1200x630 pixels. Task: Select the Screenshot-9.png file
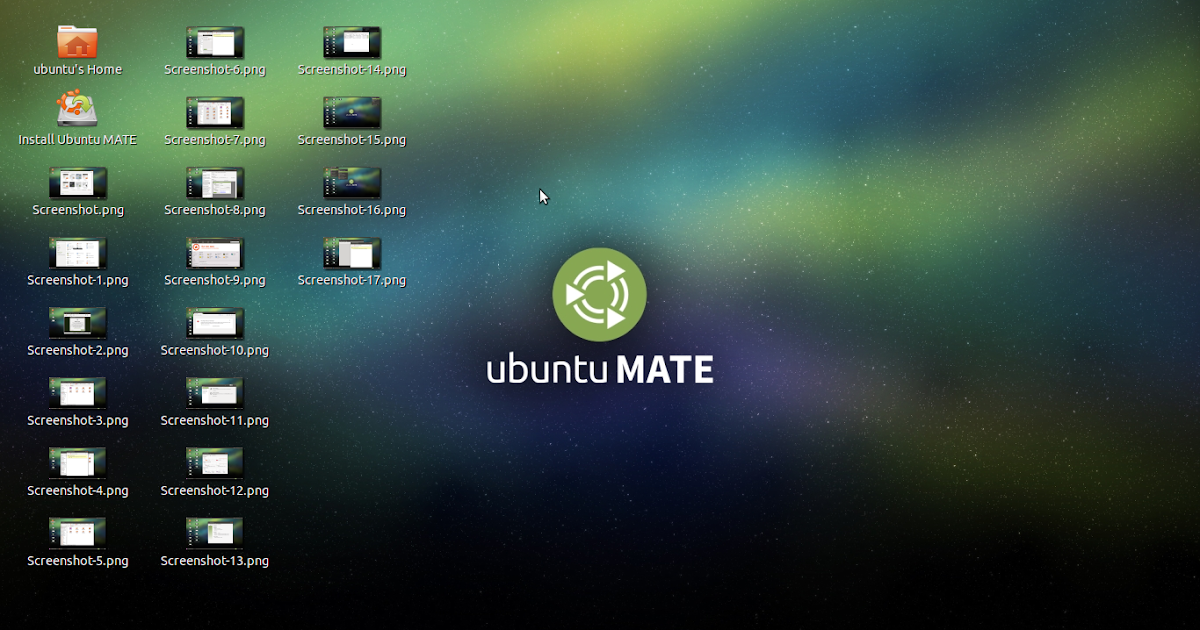215,253
